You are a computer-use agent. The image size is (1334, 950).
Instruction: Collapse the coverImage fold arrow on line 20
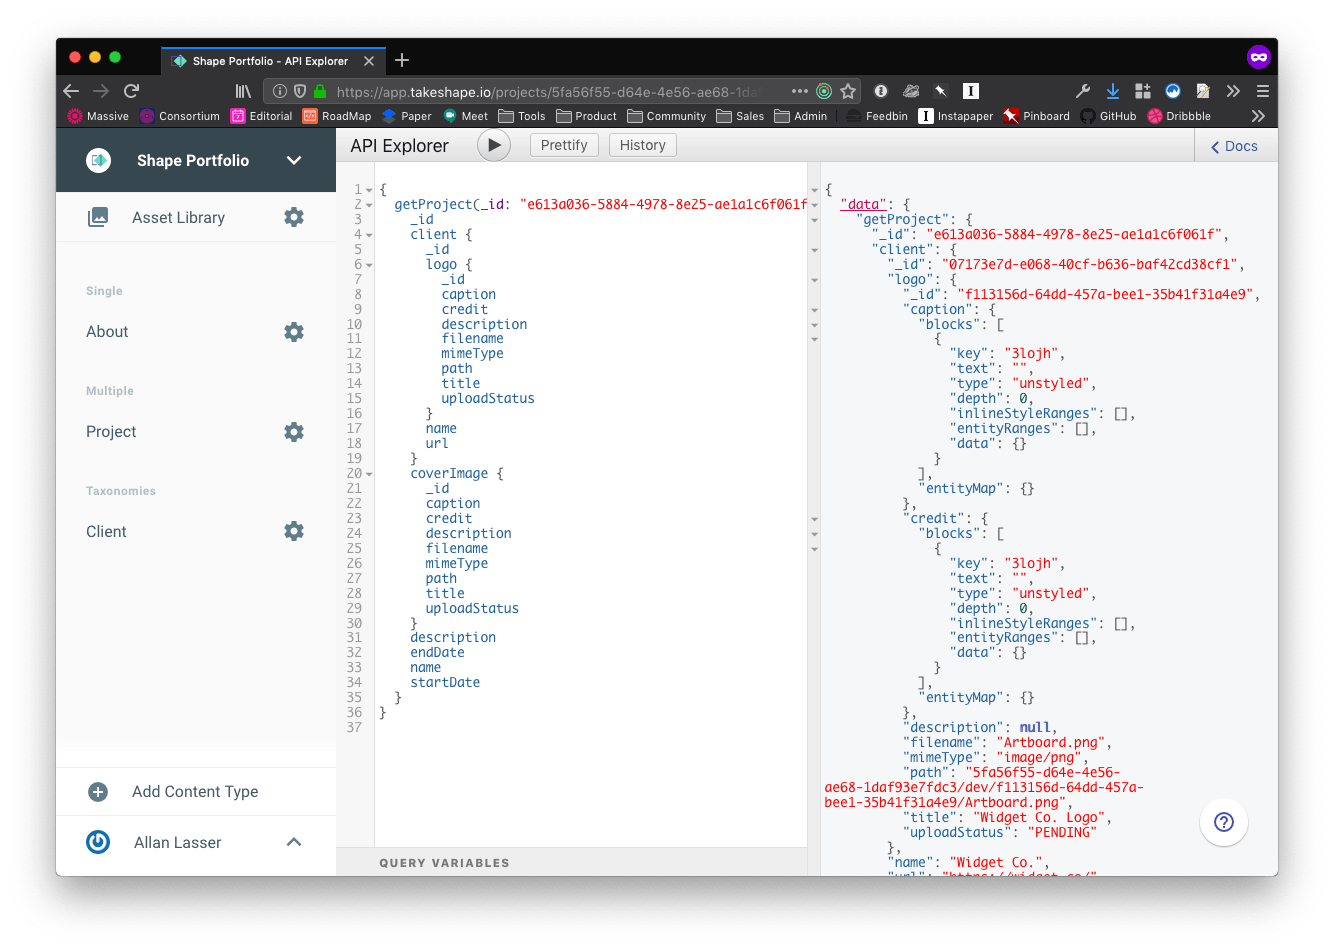(x=369, y=474)
